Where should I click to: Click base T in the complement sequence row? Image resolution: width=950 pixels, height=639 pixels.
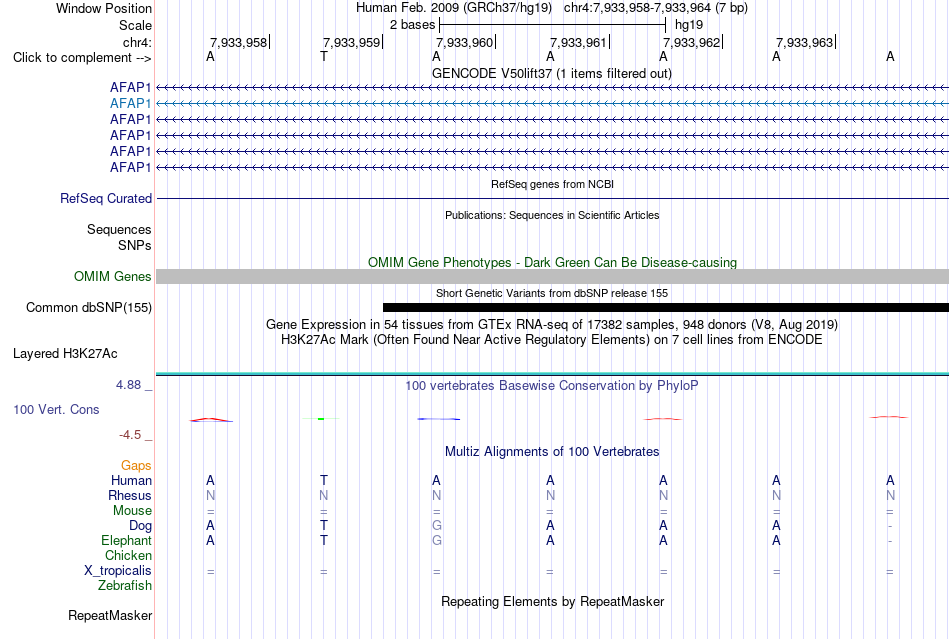tap(324, 56)
